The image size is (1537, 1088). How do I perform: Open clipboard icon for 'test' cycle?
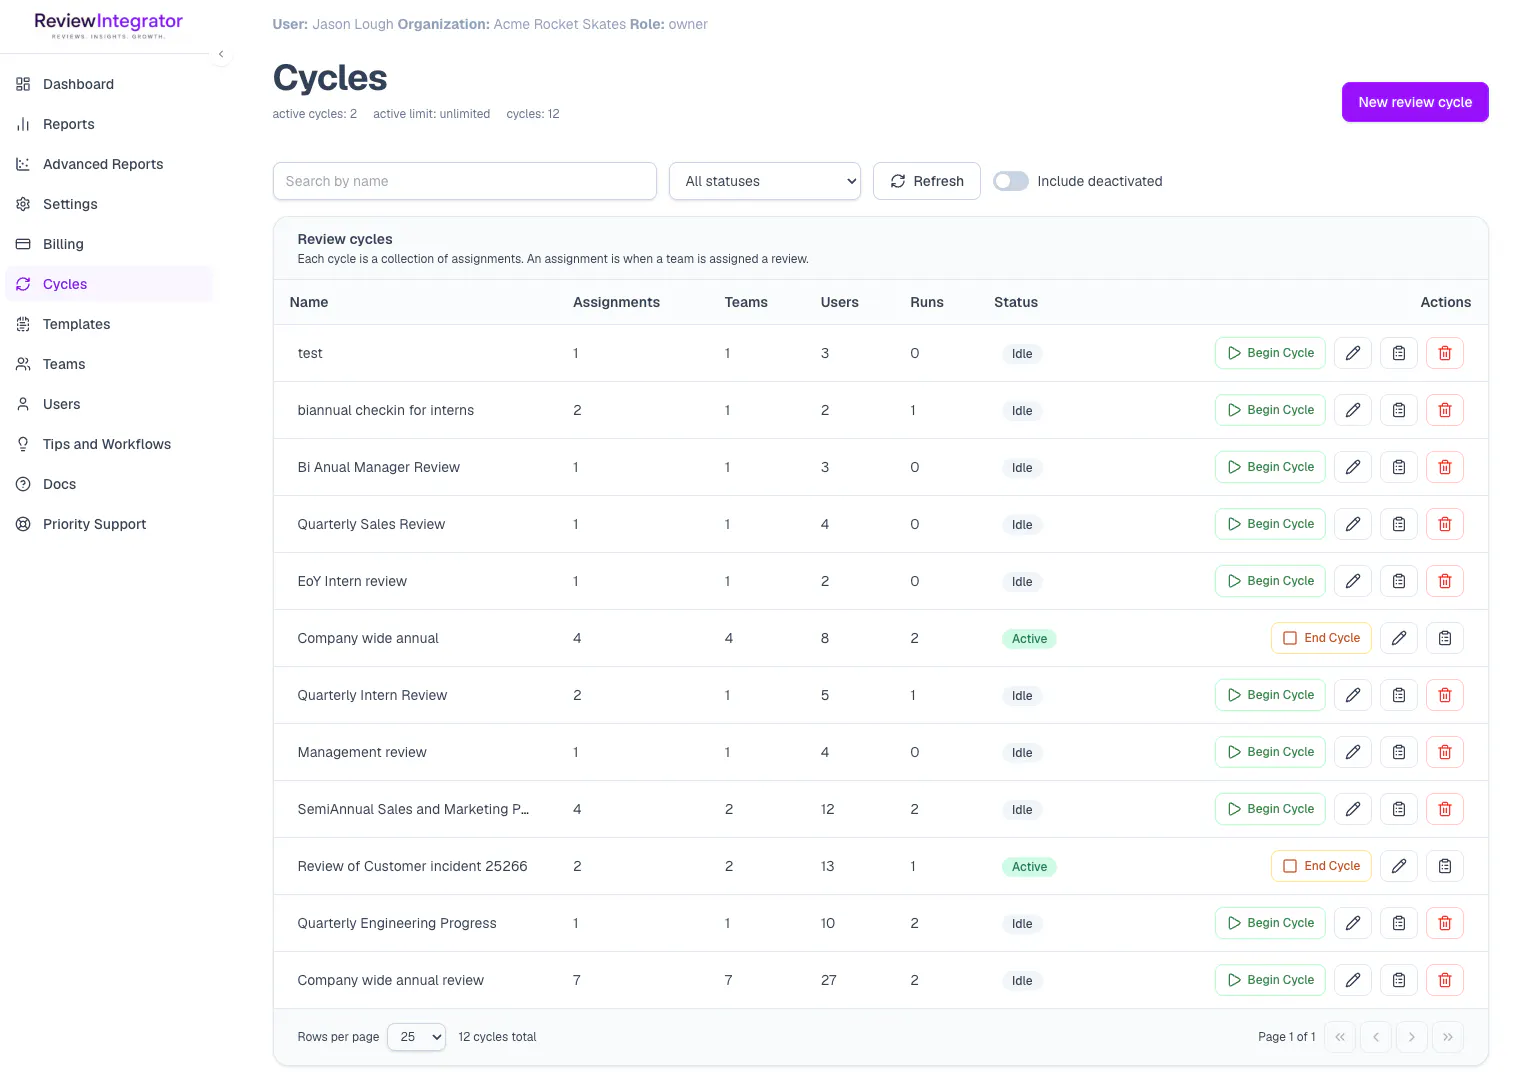[x=1399, y=353]
